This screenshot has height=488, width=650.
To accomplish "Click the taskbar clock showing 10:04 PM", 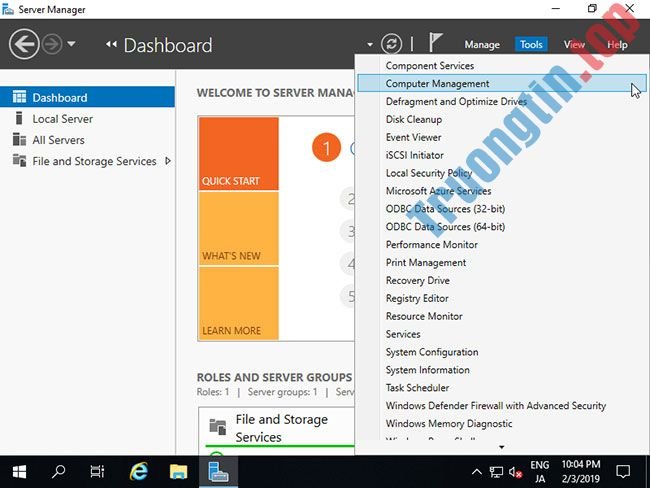I will tap(581, 472).
